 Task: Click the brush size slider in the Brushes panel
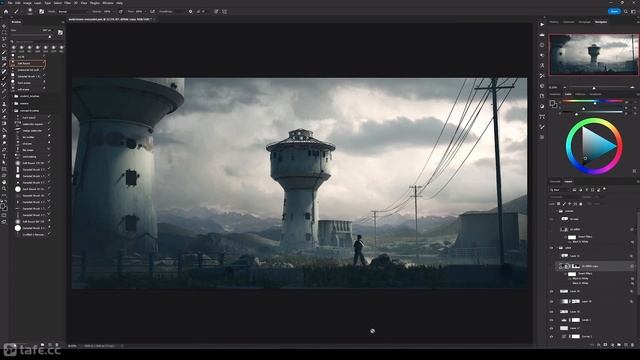click(x=31, y=36)
